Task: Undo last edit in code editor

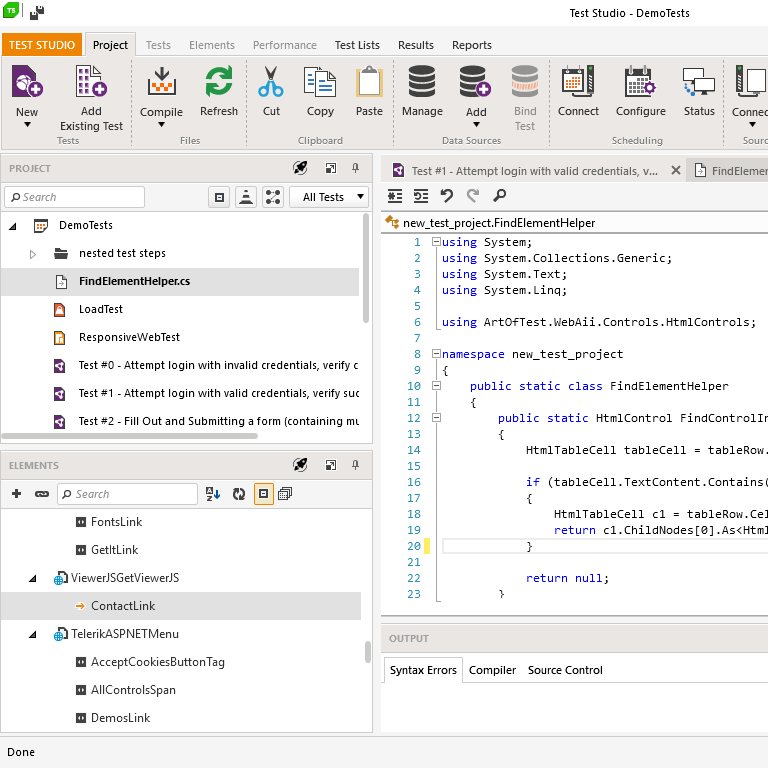Action: point(446,196)
